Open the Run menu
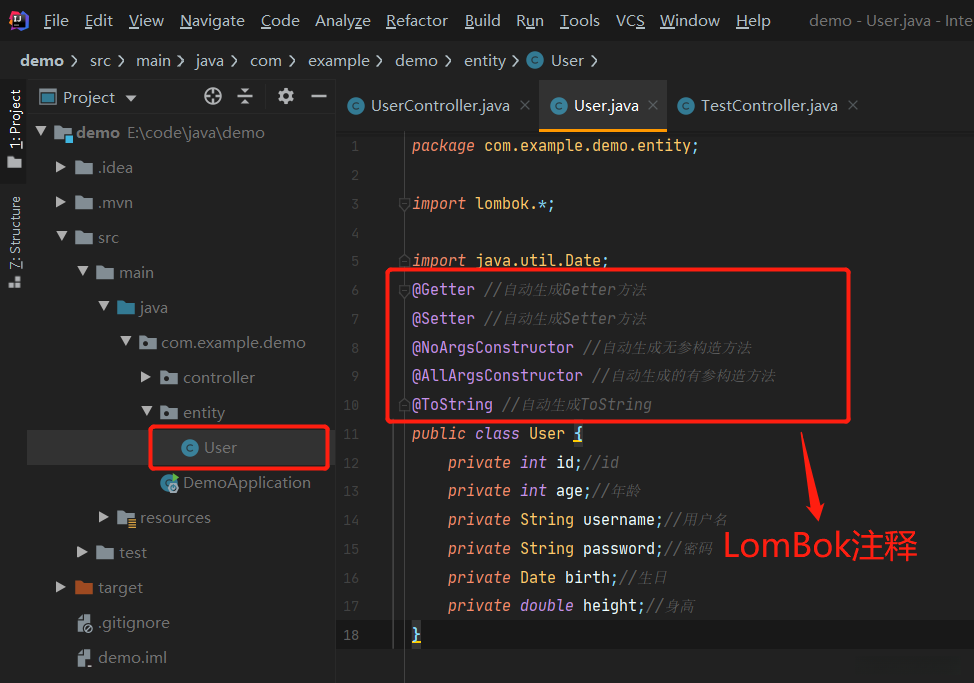This screenshot has width=974, height=683. click(x=530, y=20)
